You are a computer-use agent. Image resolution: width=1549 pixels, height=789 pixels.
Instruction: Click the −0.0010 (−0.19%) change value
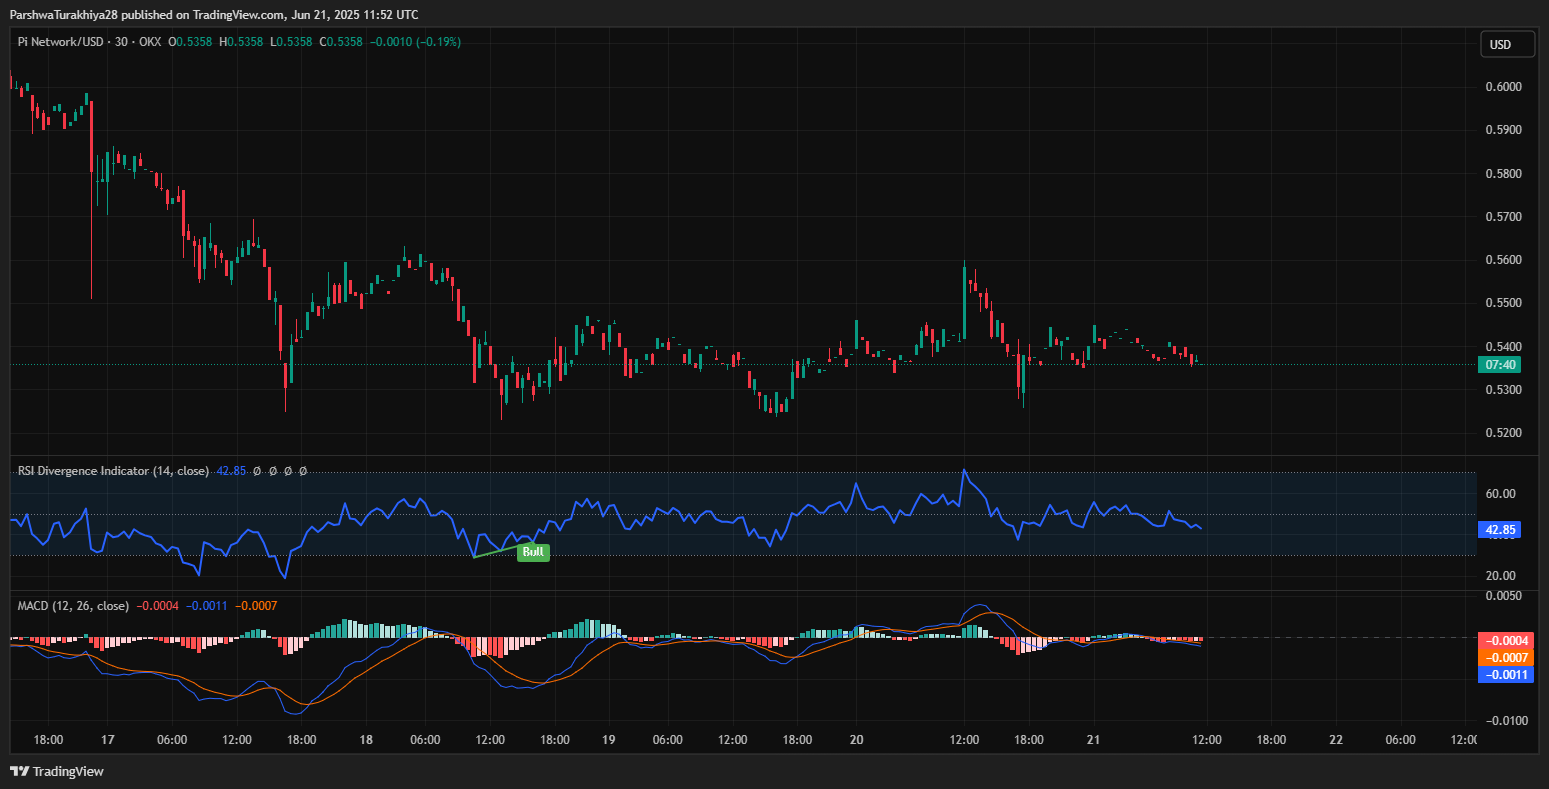tap(415, 42)
